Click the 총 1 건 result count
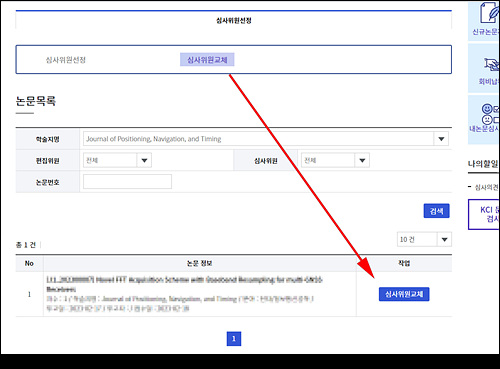Viewport: 500px width, 369px height. (x=26, y=245)
